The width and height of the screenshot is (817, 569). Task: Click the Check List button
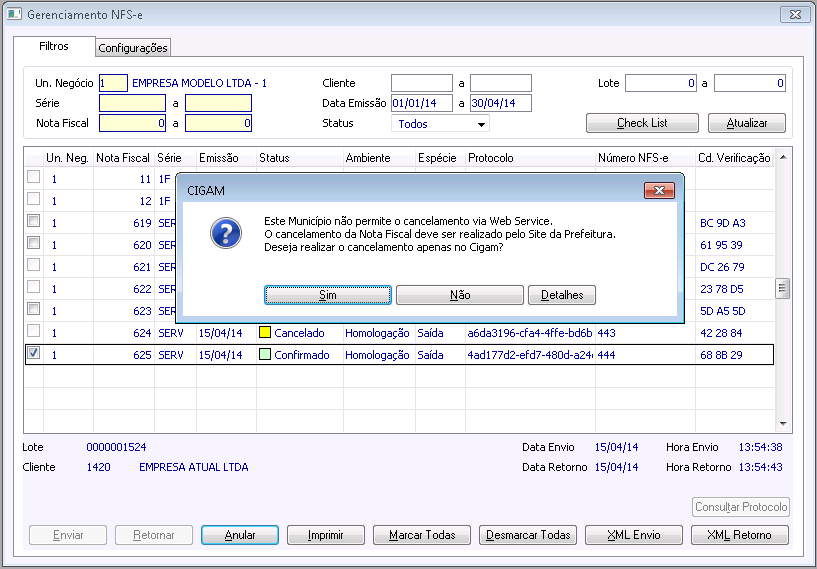pyautogui.click(x=642, y=123)
